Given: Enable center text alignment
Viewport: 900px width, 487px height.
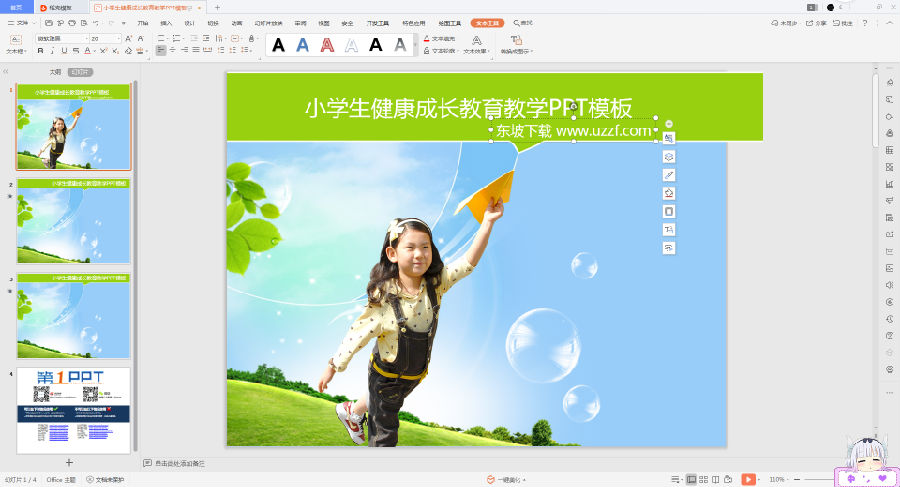Looking at the screenshot, I should click(x=173, y=51).
